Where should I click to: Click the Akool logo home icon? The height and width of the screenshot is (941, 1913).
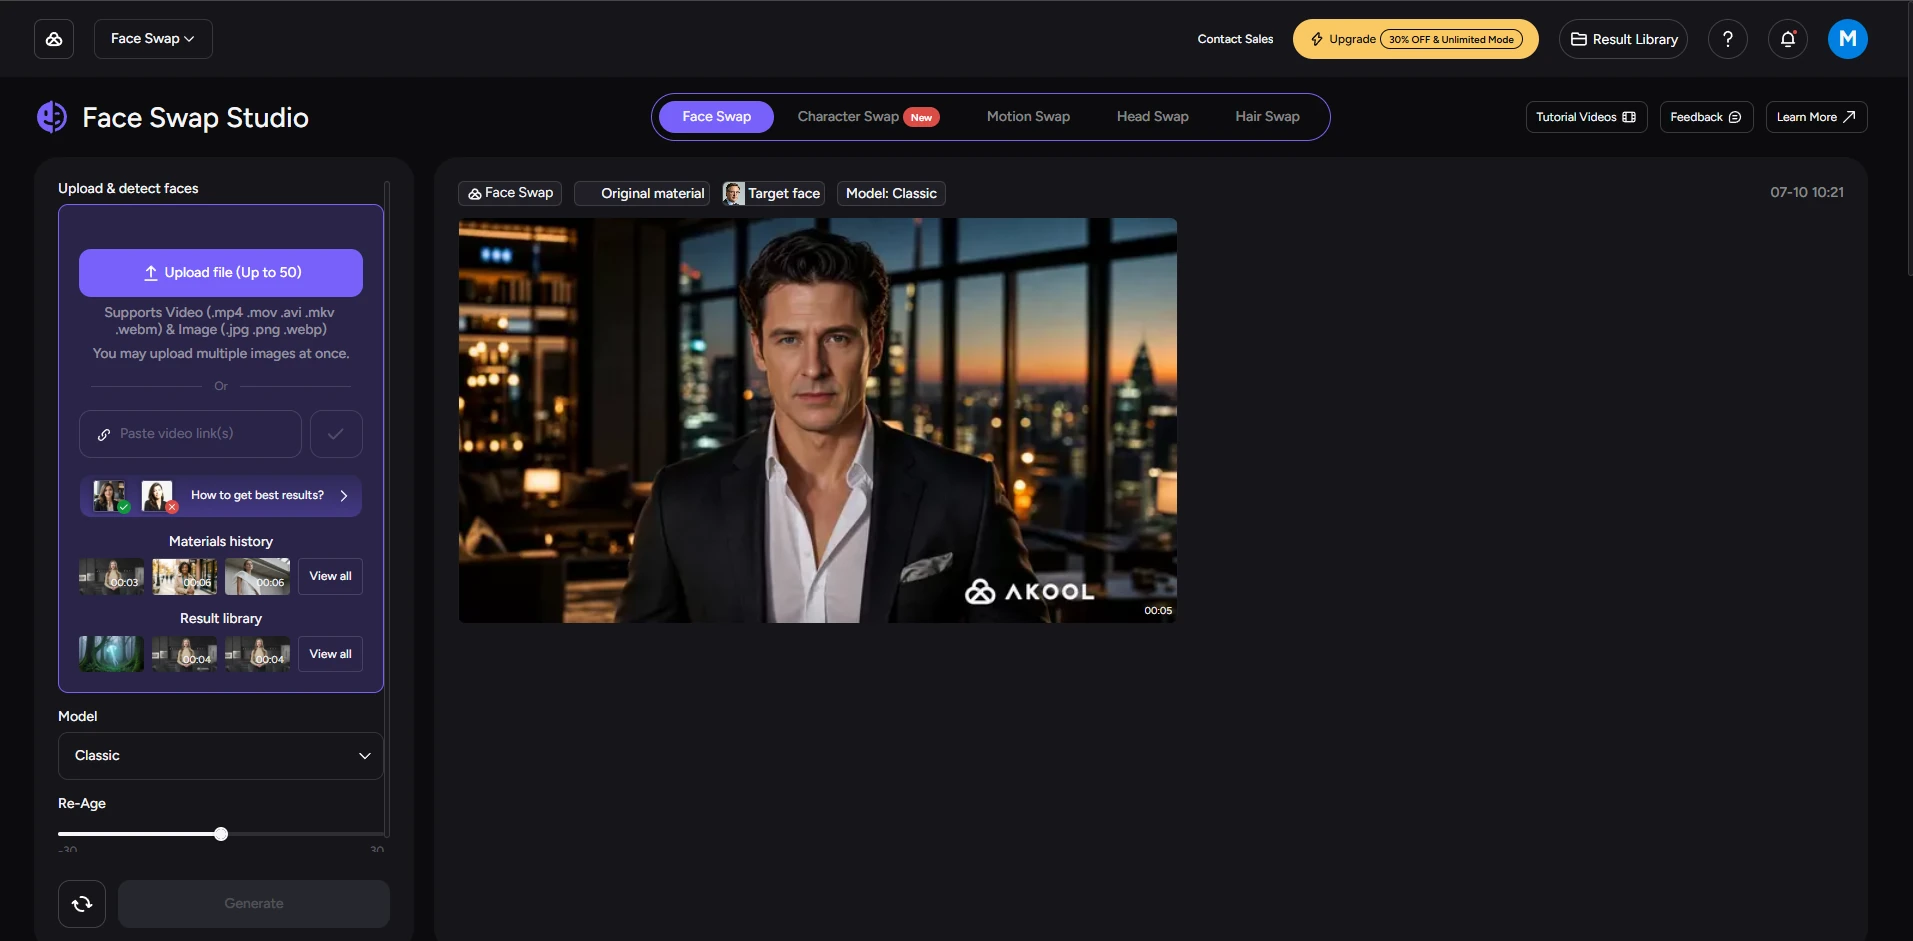54,39
